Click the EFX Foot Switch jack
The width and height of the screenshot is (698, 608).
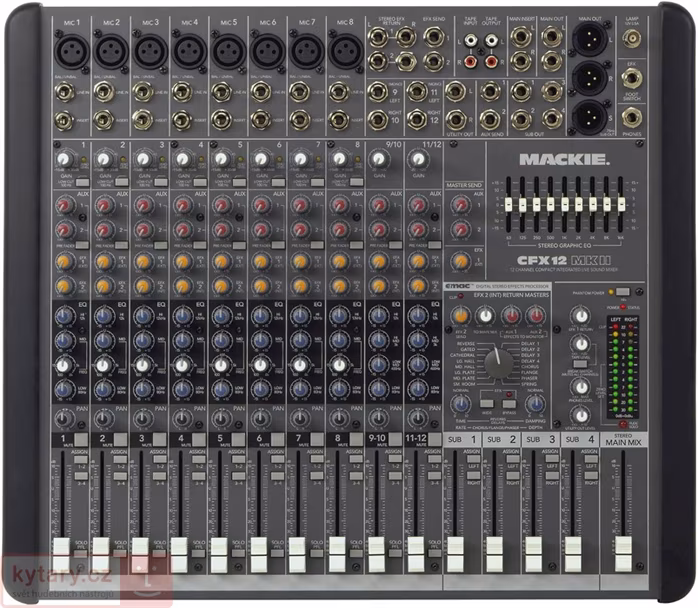(x=631, y=79)
